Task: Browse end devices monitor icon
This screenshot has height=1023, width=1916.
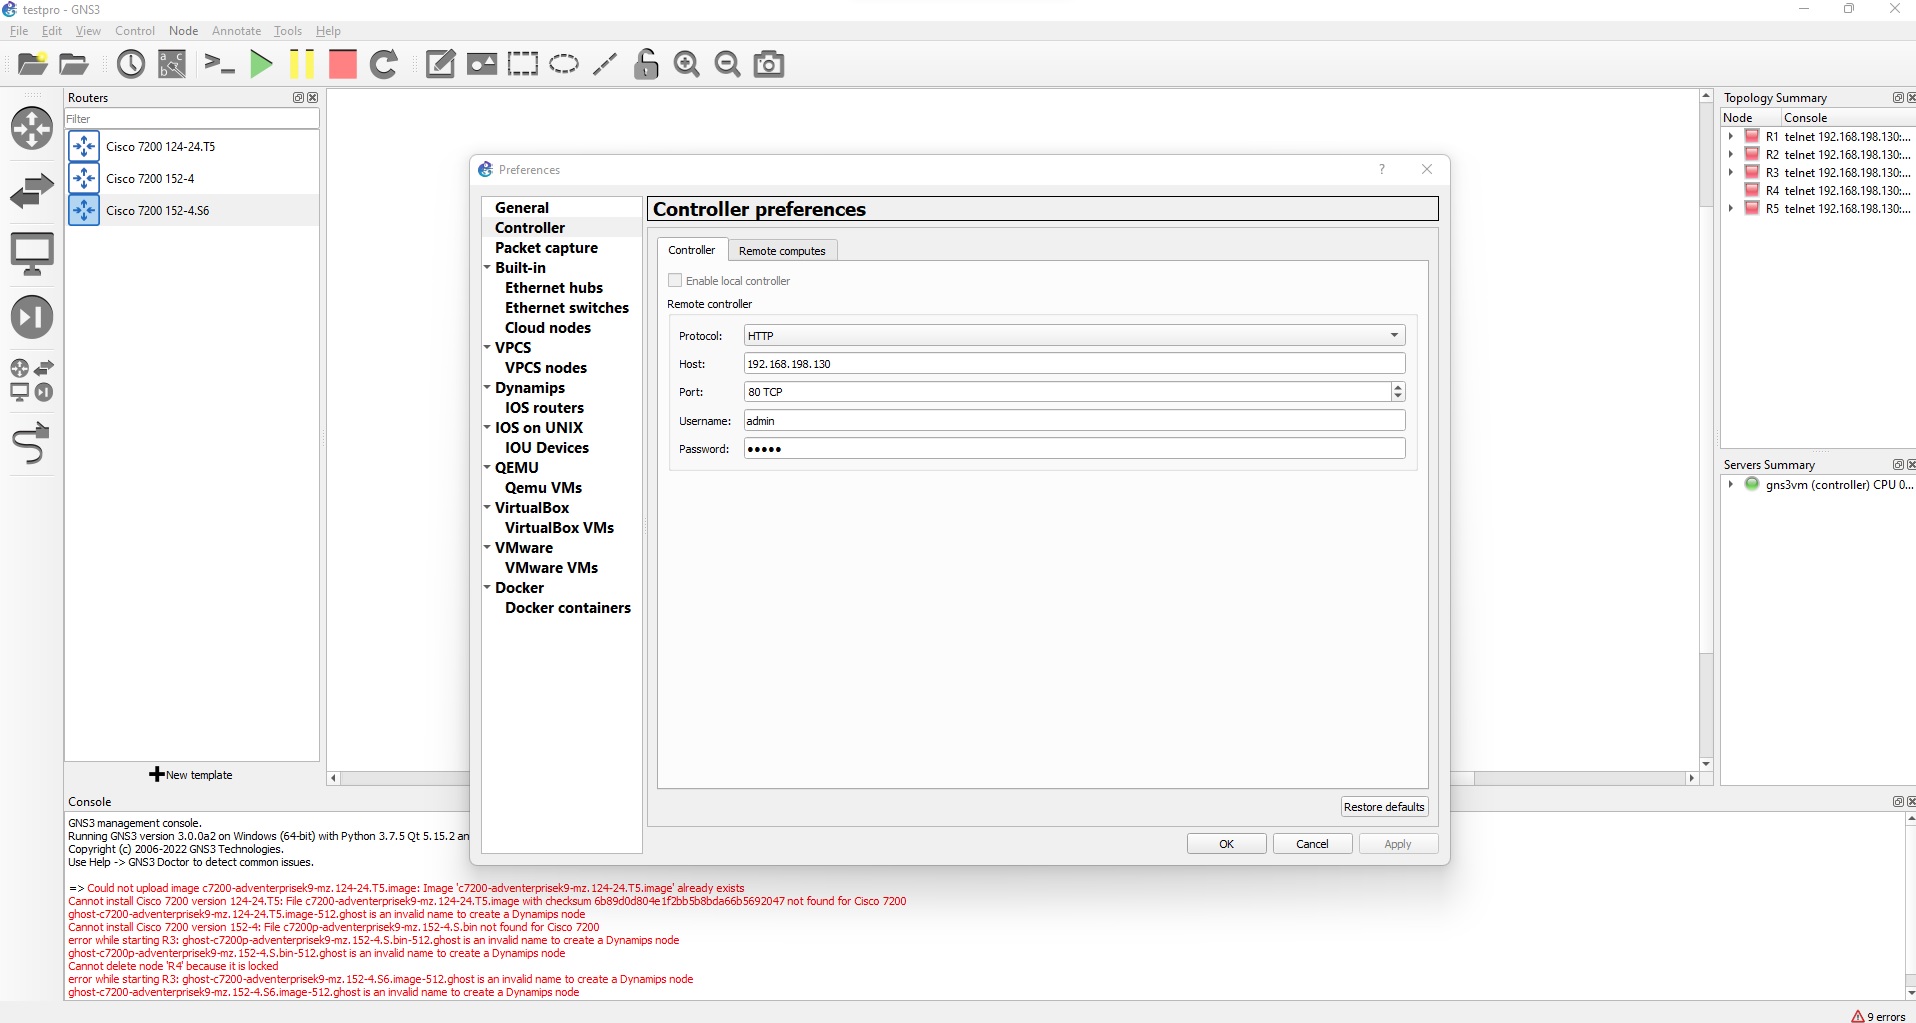Action: point(32,254)
